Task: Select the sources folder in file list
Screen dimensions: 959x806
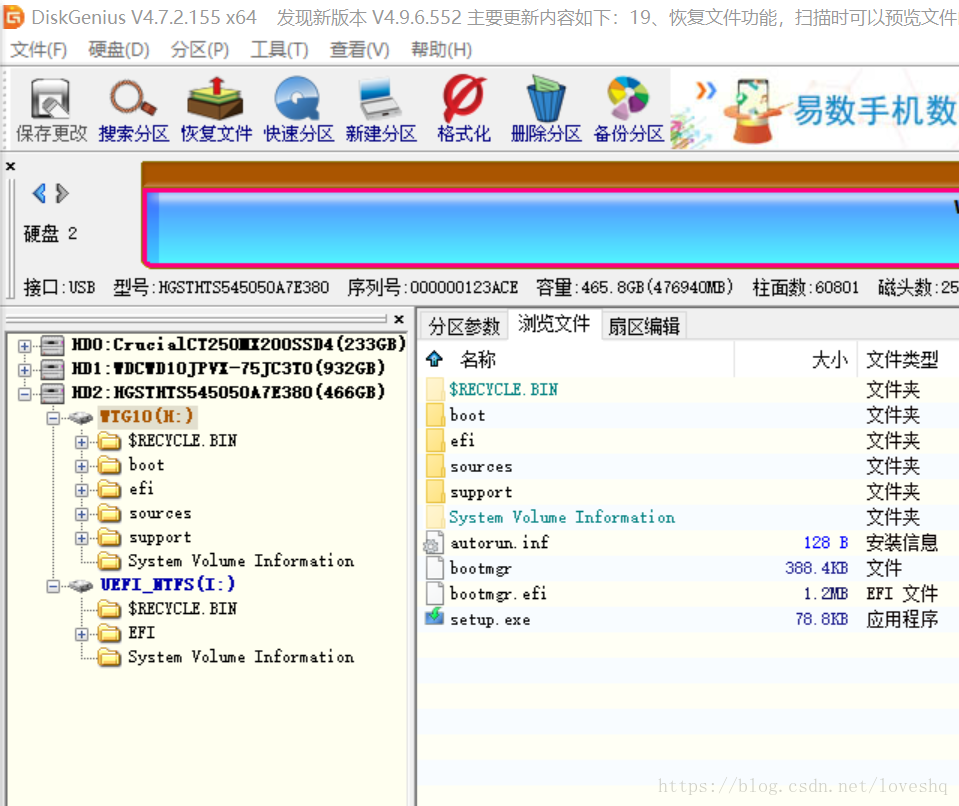Action: click(x=481, y=467)
